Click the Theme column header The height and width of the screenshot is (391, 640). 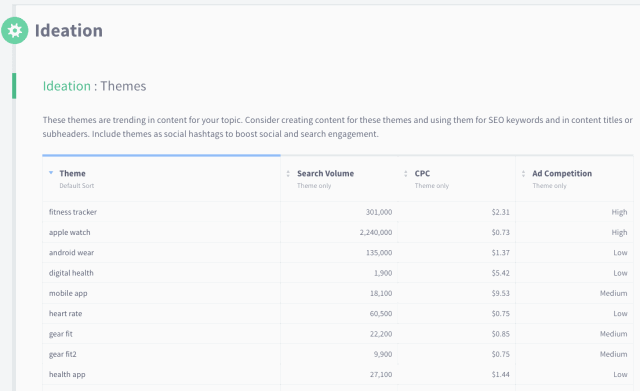click(x=161, y=179)
